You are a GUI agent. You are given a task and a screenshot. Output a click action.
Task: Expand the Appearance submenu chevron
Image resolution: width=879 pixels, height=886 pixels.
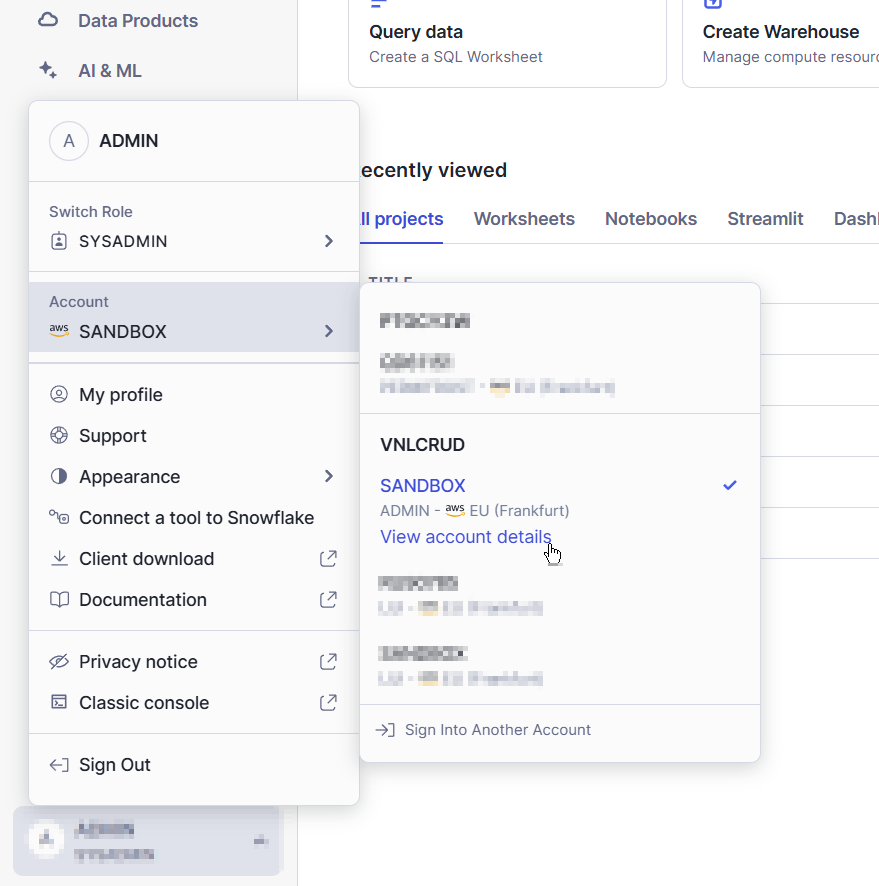click(x=329, y=476)
